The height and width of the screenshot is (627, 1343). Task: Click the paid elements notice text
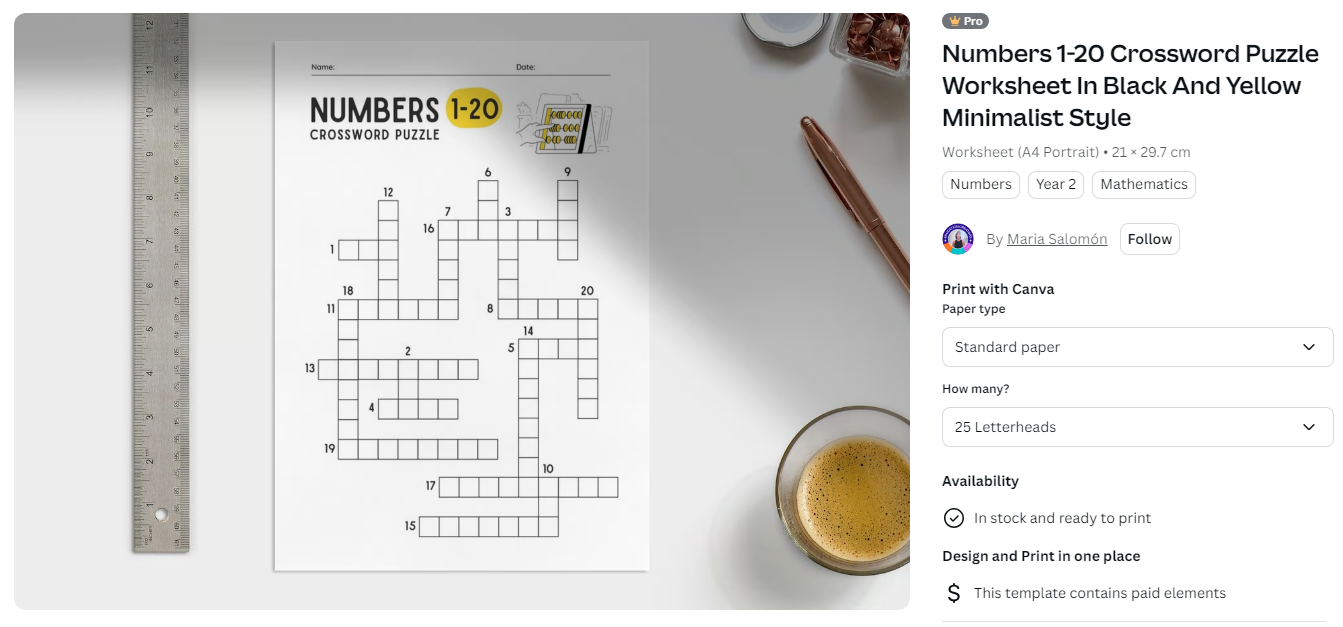[x=1100, y=592]
